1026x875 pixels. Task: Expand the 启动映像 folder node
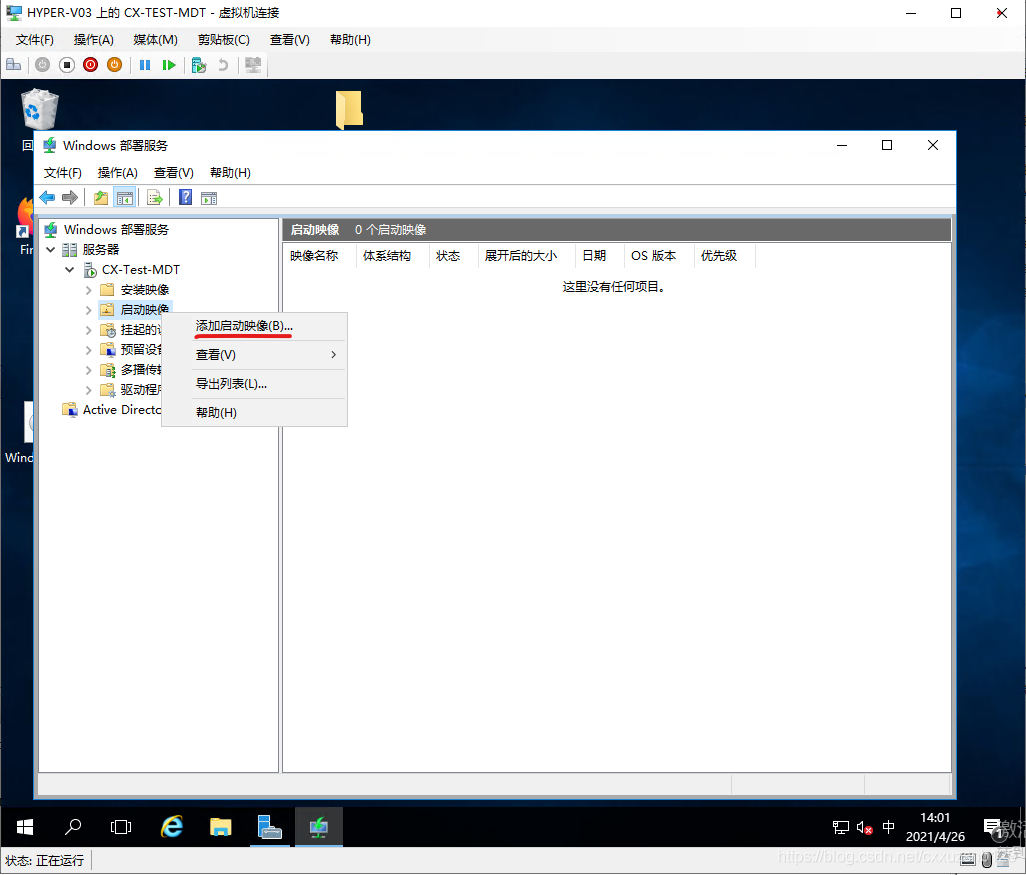[x=89, y=310]
